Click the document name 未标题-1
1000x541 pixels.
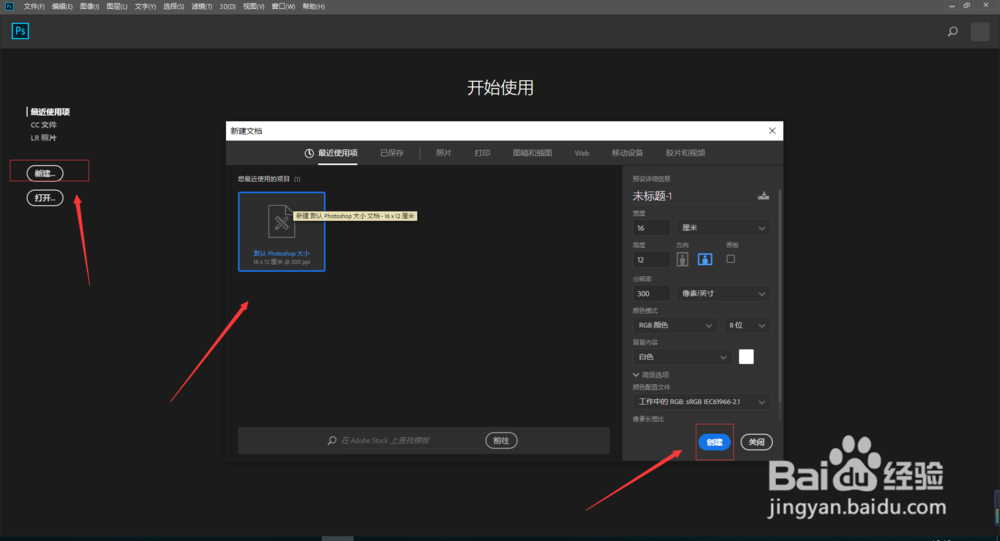pos(652,196)
